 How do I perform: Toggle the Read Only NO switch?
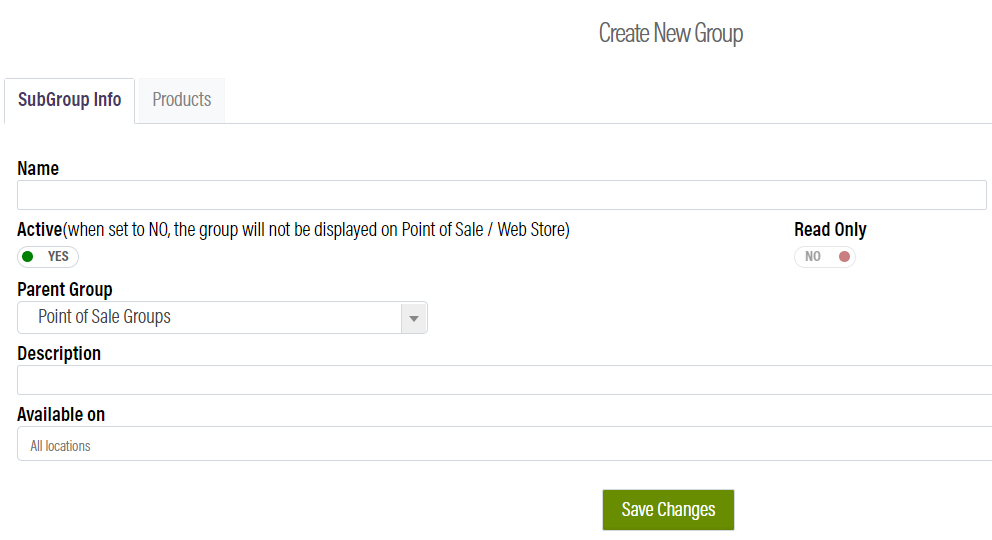click(x=825, y=257)
